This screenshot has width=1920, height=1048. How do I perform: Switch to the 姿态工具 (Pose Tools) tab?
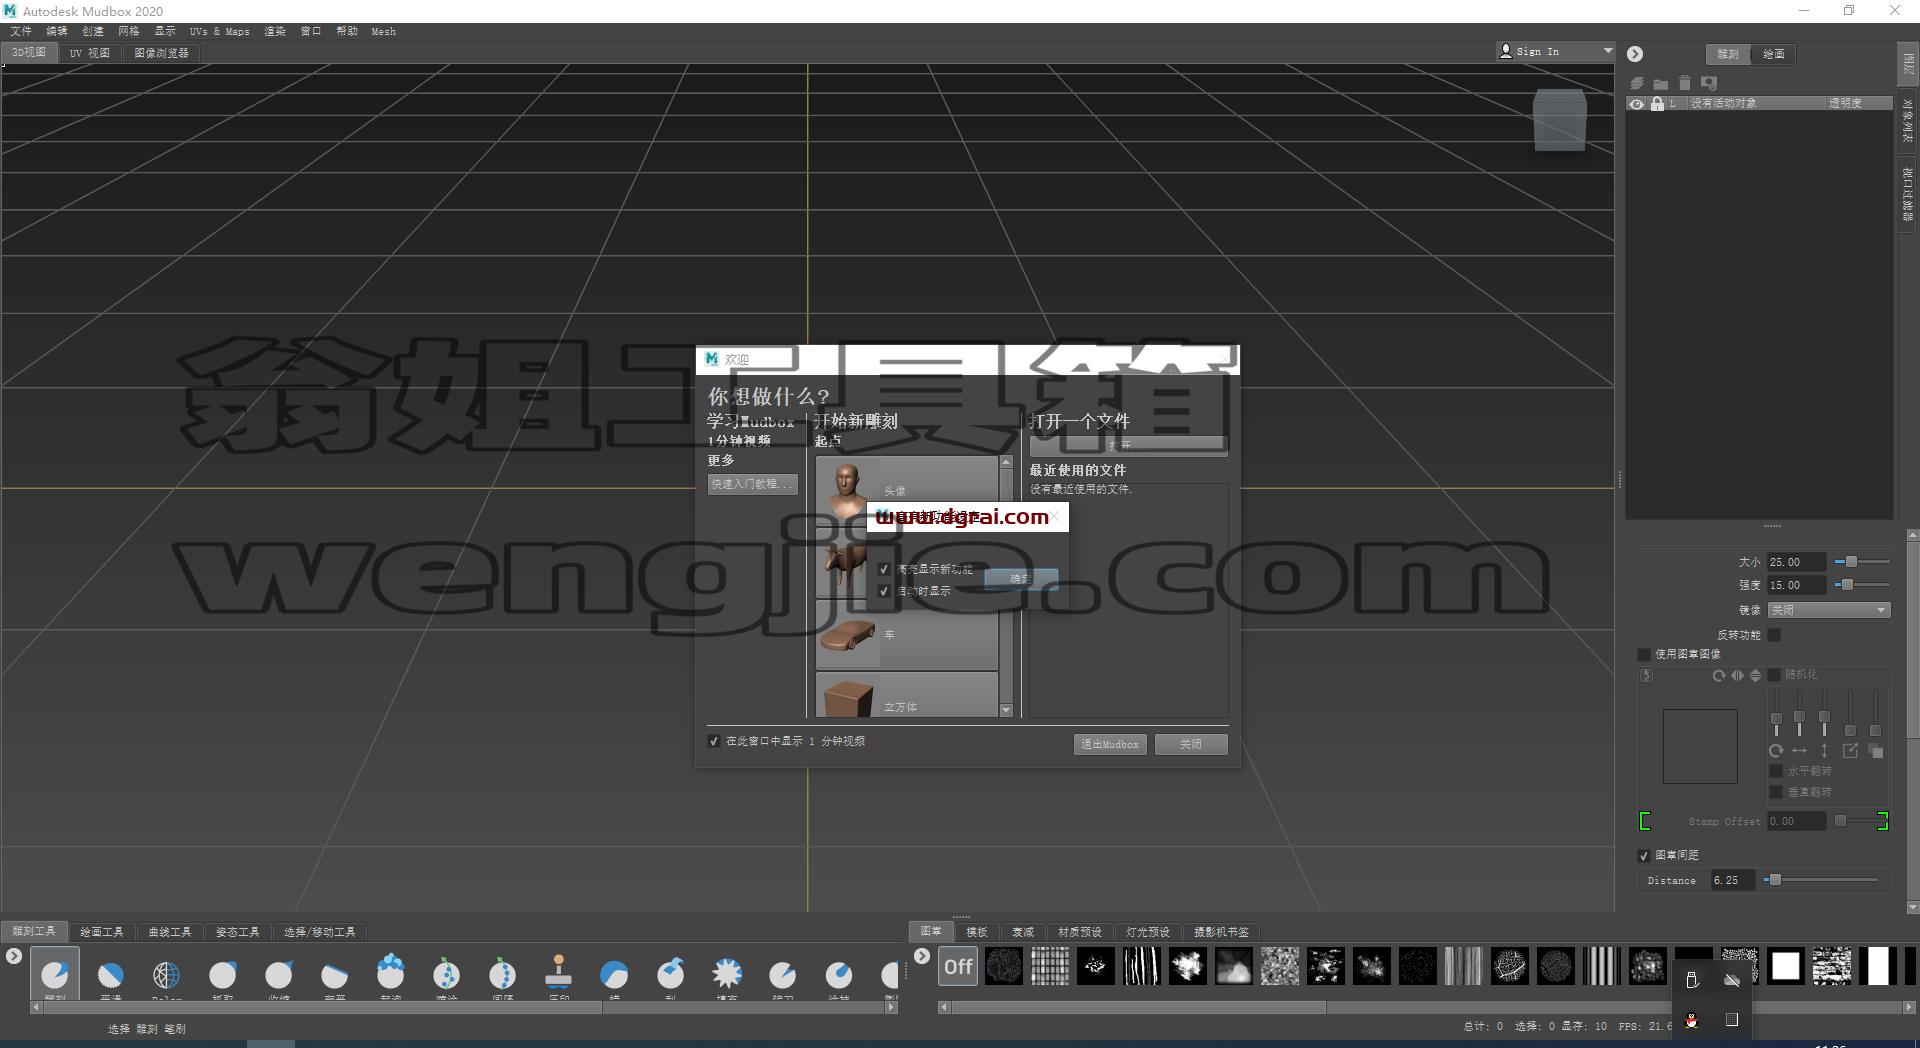coord(238,932)
